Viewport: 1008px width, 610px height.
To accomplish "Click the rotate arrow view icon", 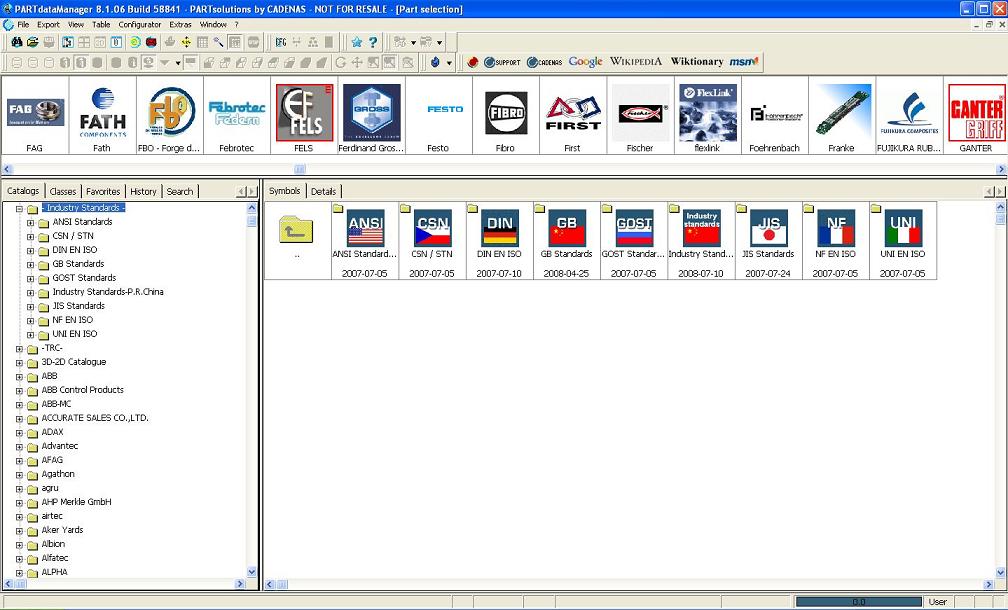I will pyautogui.click(x=341, y=62).
